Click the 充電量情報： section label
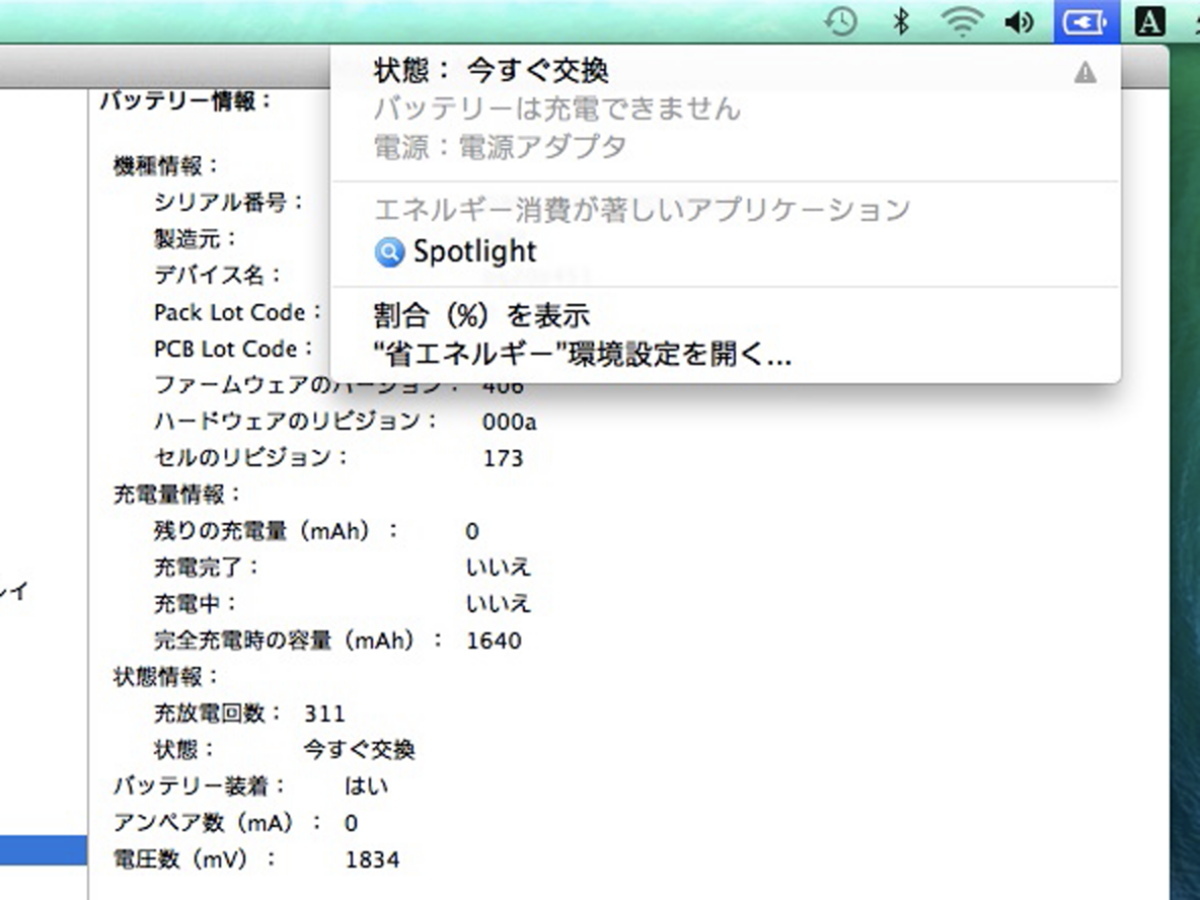The image size is (1200, 900). pos(177,494)
